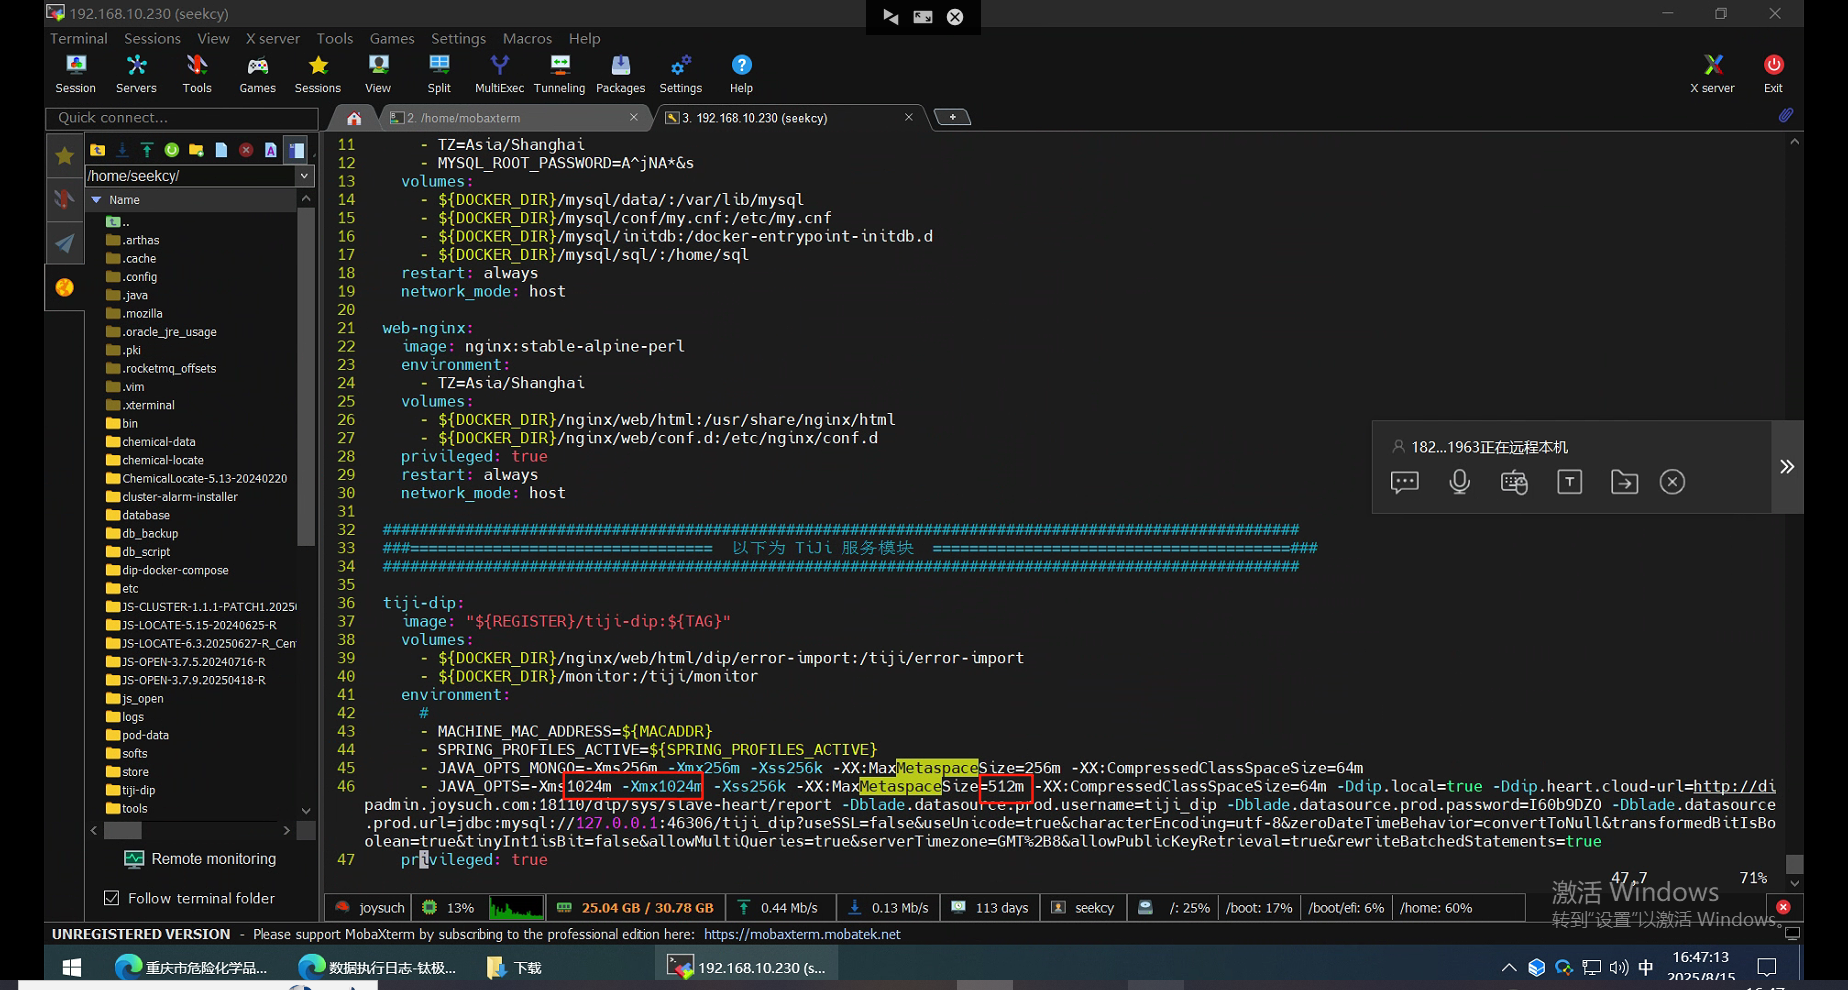Open the Tools knife sidebar tab
This screenshot has width=1848, height=990.
pos(65,199)
